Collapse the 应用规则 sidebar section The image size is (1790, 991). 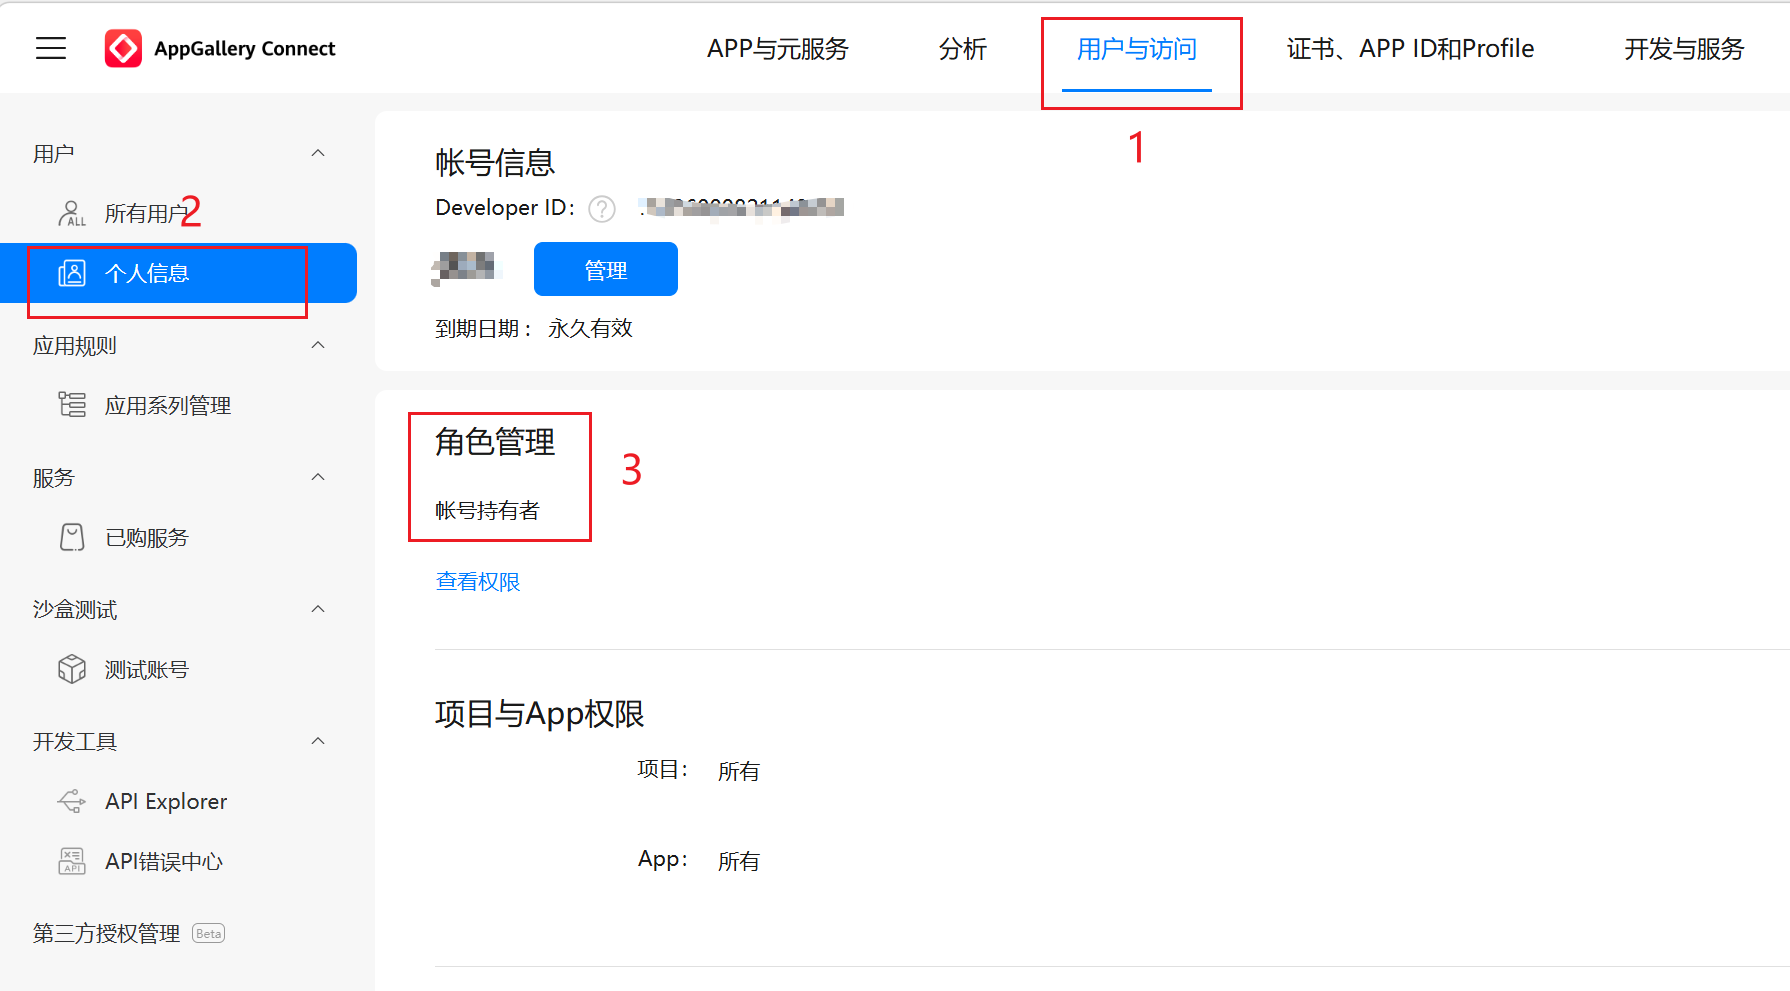318,345
